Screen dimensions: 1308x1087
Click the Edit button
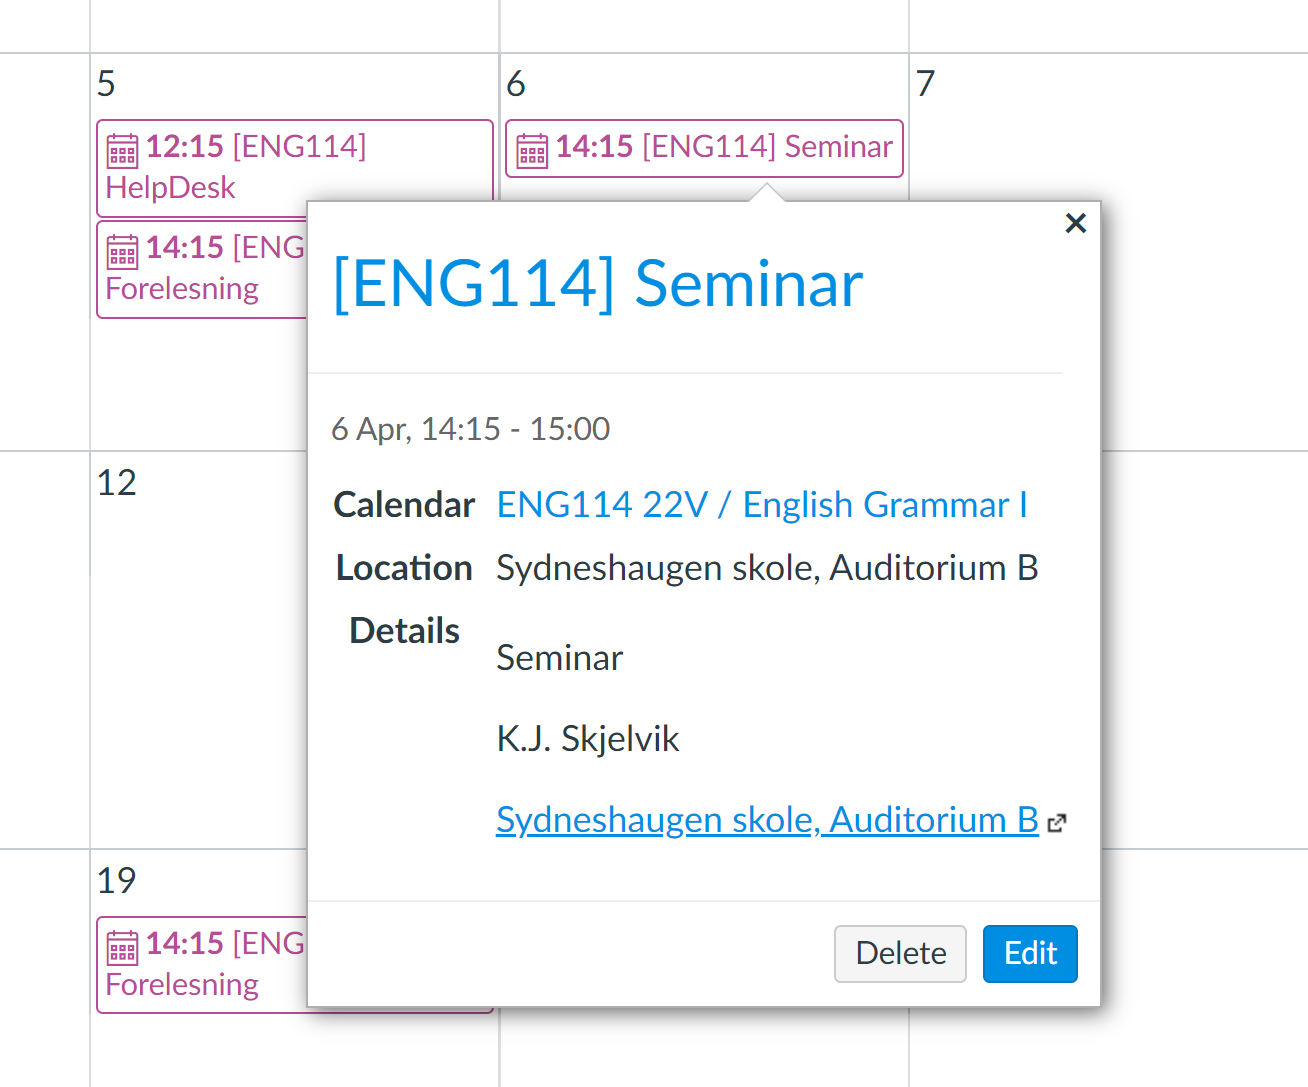coord(1030,953)
